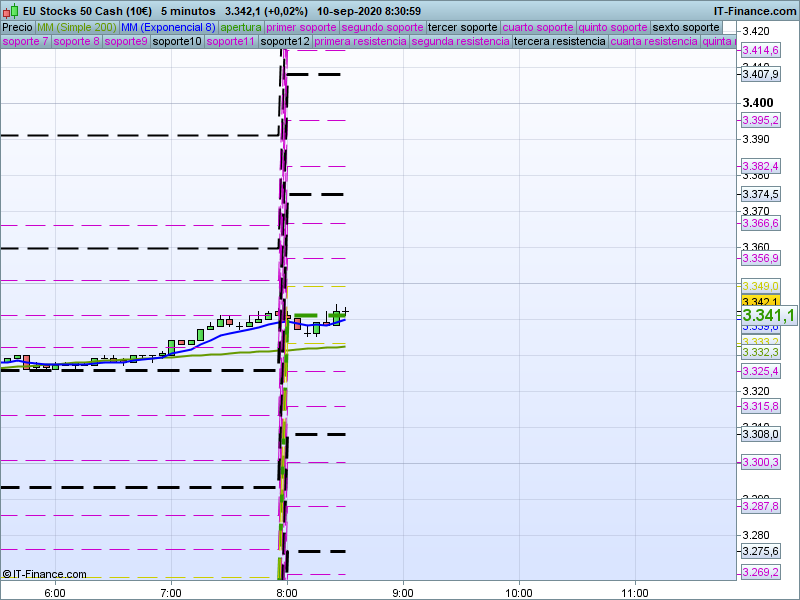Open the soporte10 indicator label

177,42
